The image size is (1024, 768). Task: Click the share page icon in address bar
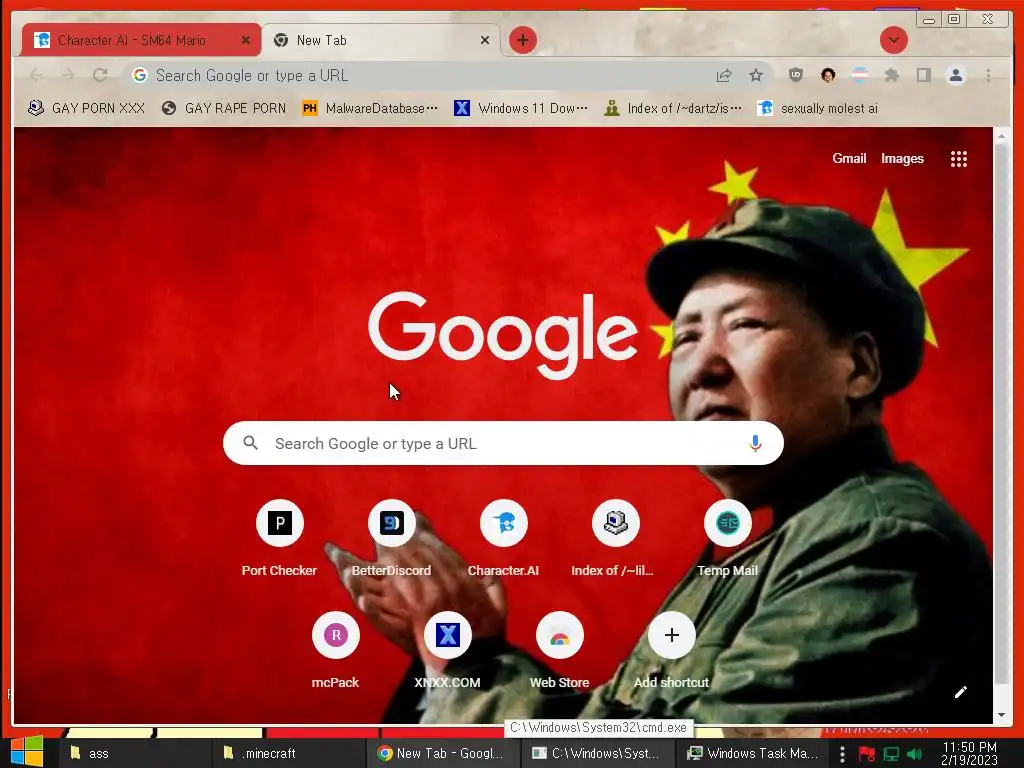pos(724,76)
